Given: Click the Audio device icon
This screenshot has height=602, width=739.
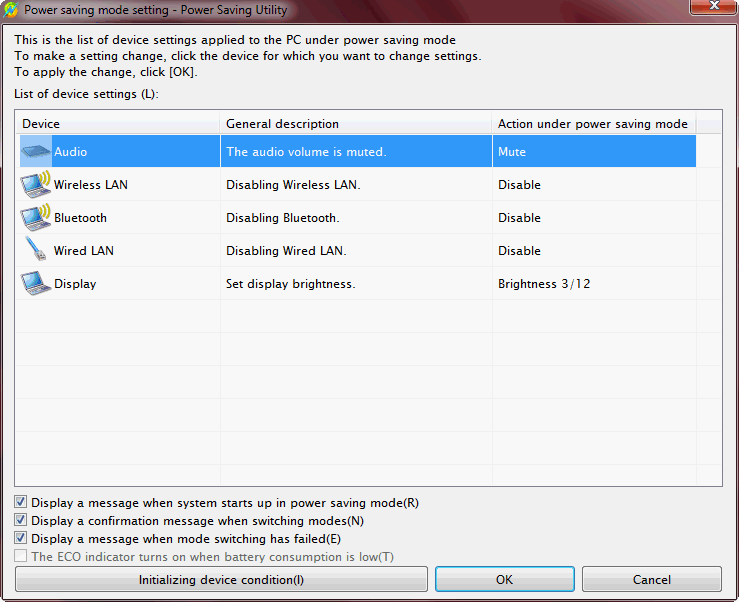Looking at the screenshot, I should pos(36,151).
